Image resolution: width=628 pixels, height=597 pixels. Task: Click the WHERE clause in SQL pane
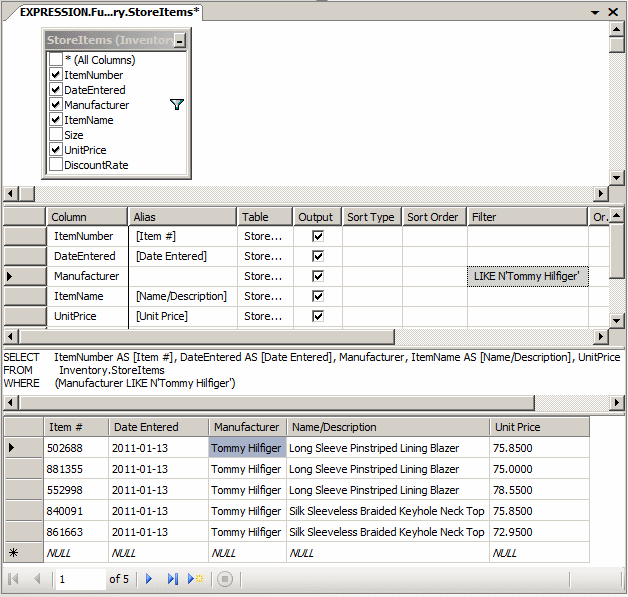click(x=119, y=383)
